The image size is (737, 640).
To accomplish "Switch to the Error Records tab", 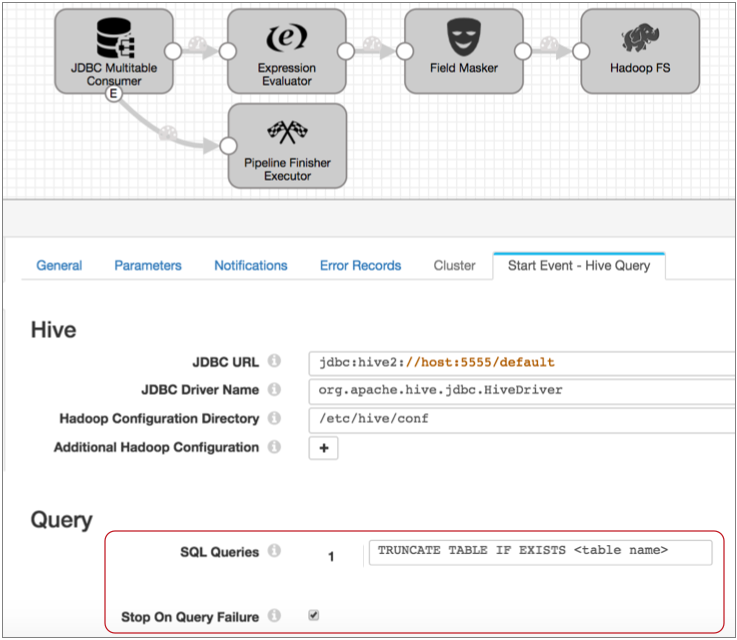I will coord(360,265).
